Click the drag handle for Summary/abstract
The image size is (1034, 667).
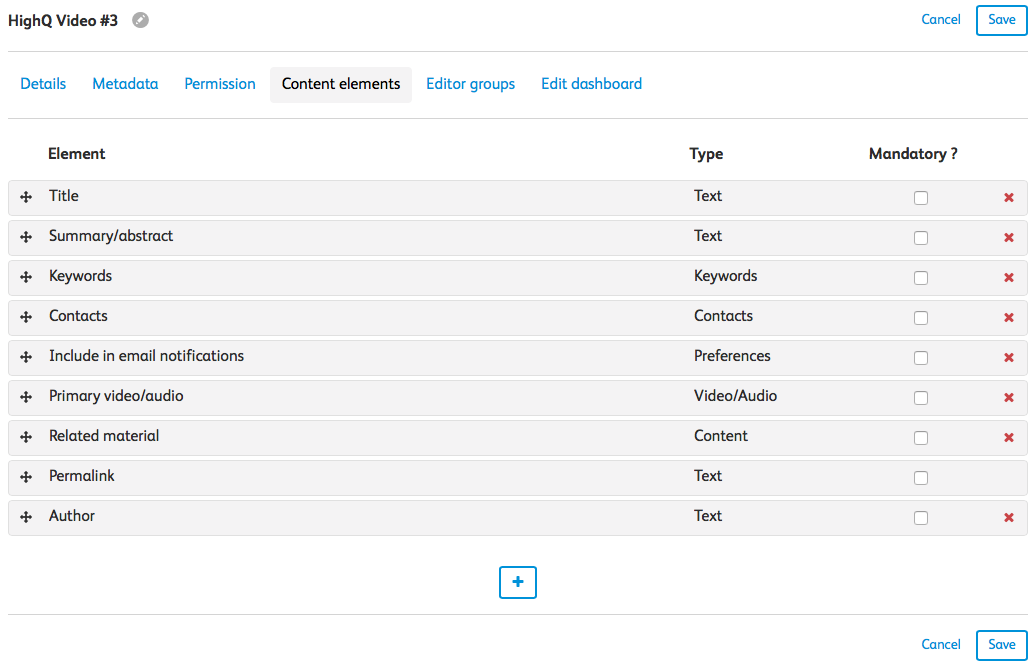26,238
